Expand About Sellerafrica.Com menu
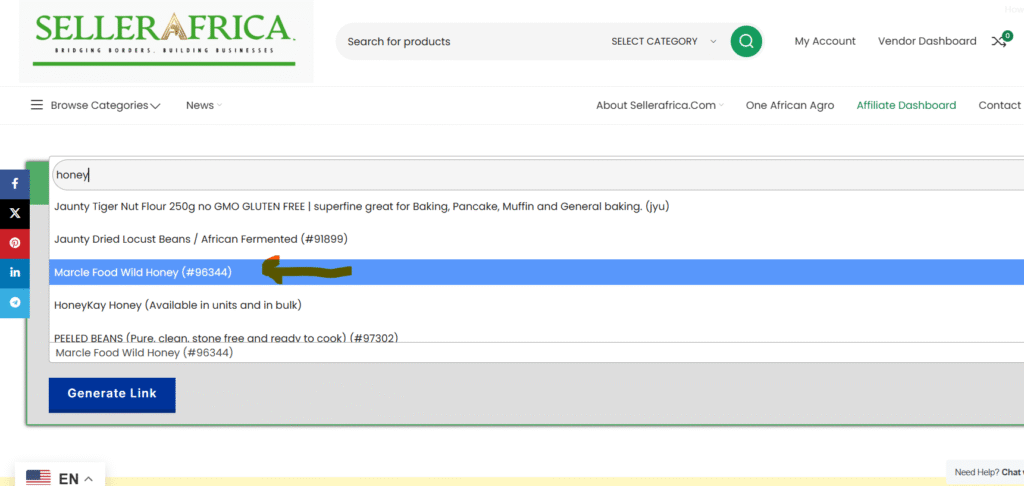The image size is (1024, 486). tap(659, 105)
